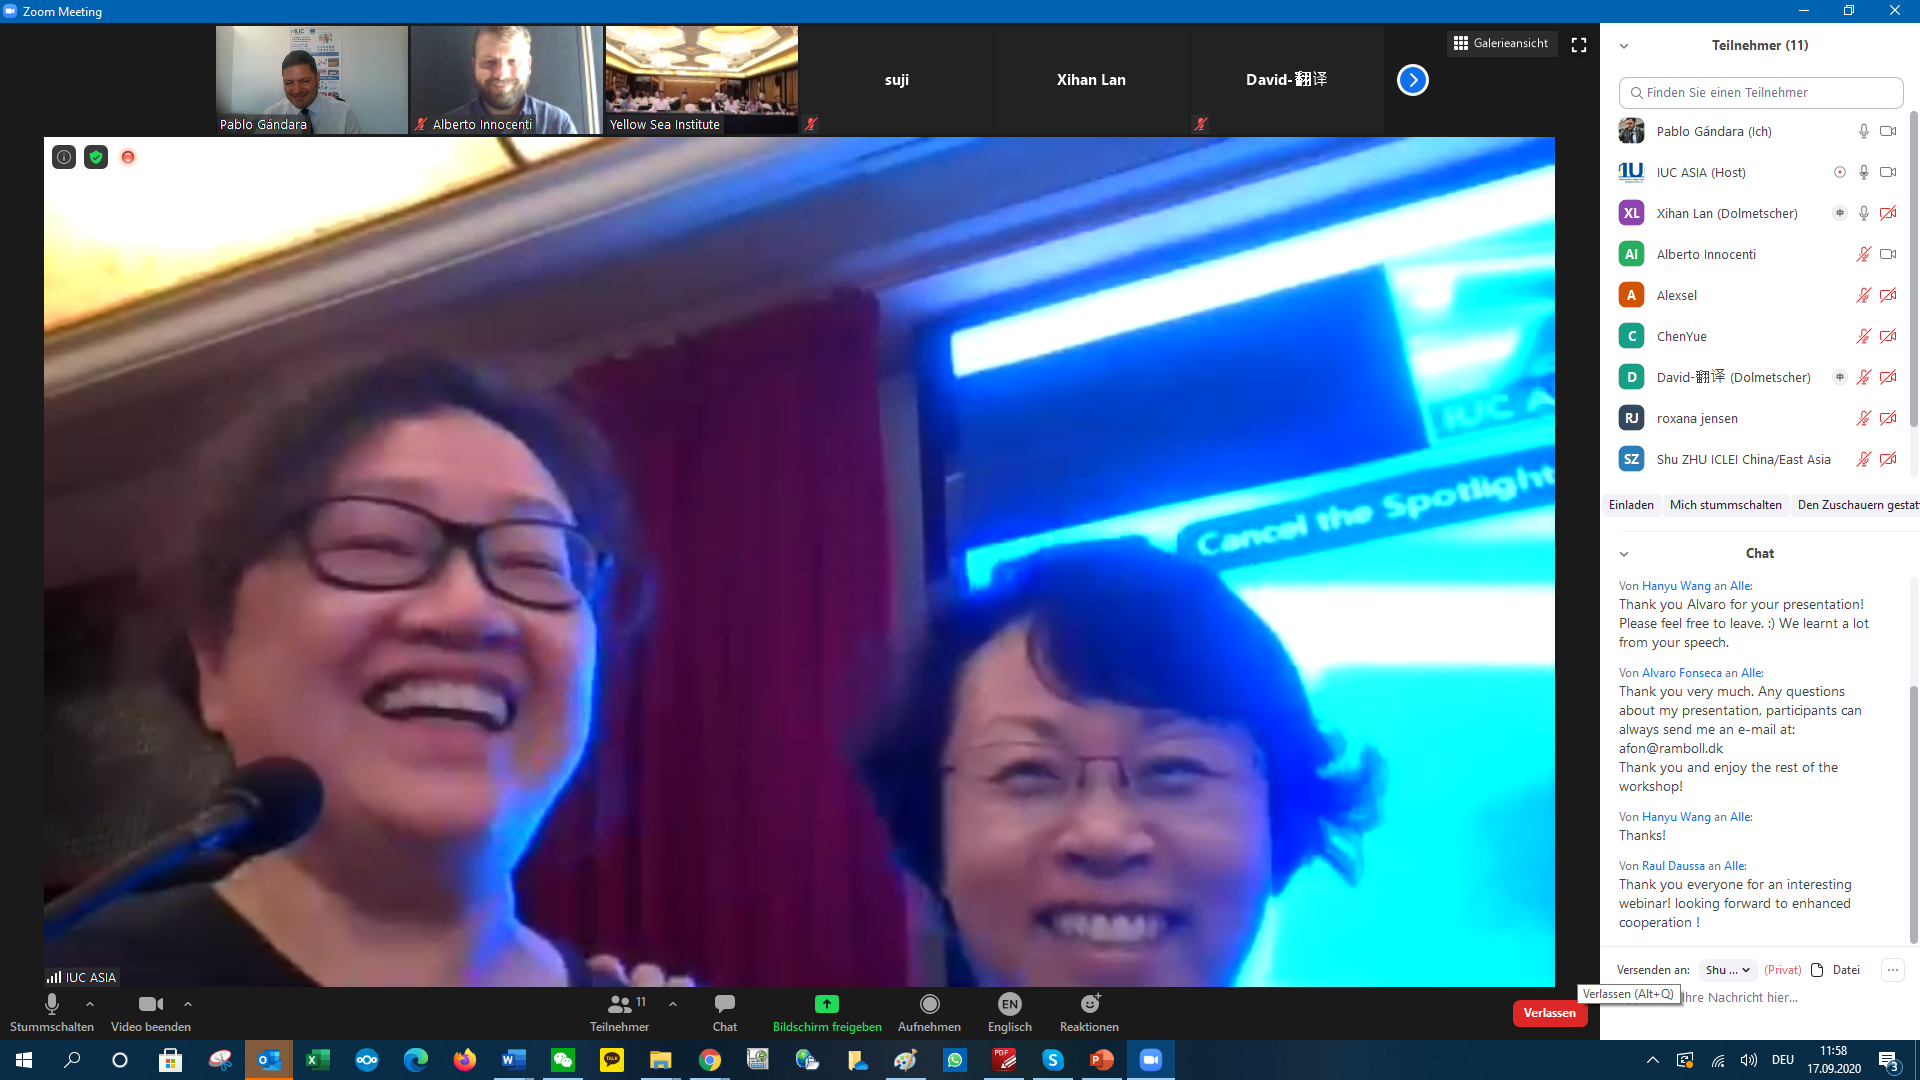Click the Reaktionen emoji icon
The width and height of the screenshot is (1920, 1080).
(1090, 1004)
